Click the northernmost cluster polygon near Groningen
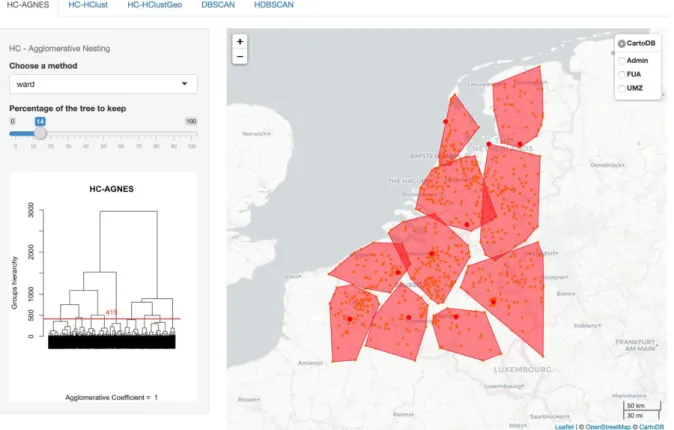The width and height of the screenshot is (674, 430). pyautogui.click(x=518, y=108)
